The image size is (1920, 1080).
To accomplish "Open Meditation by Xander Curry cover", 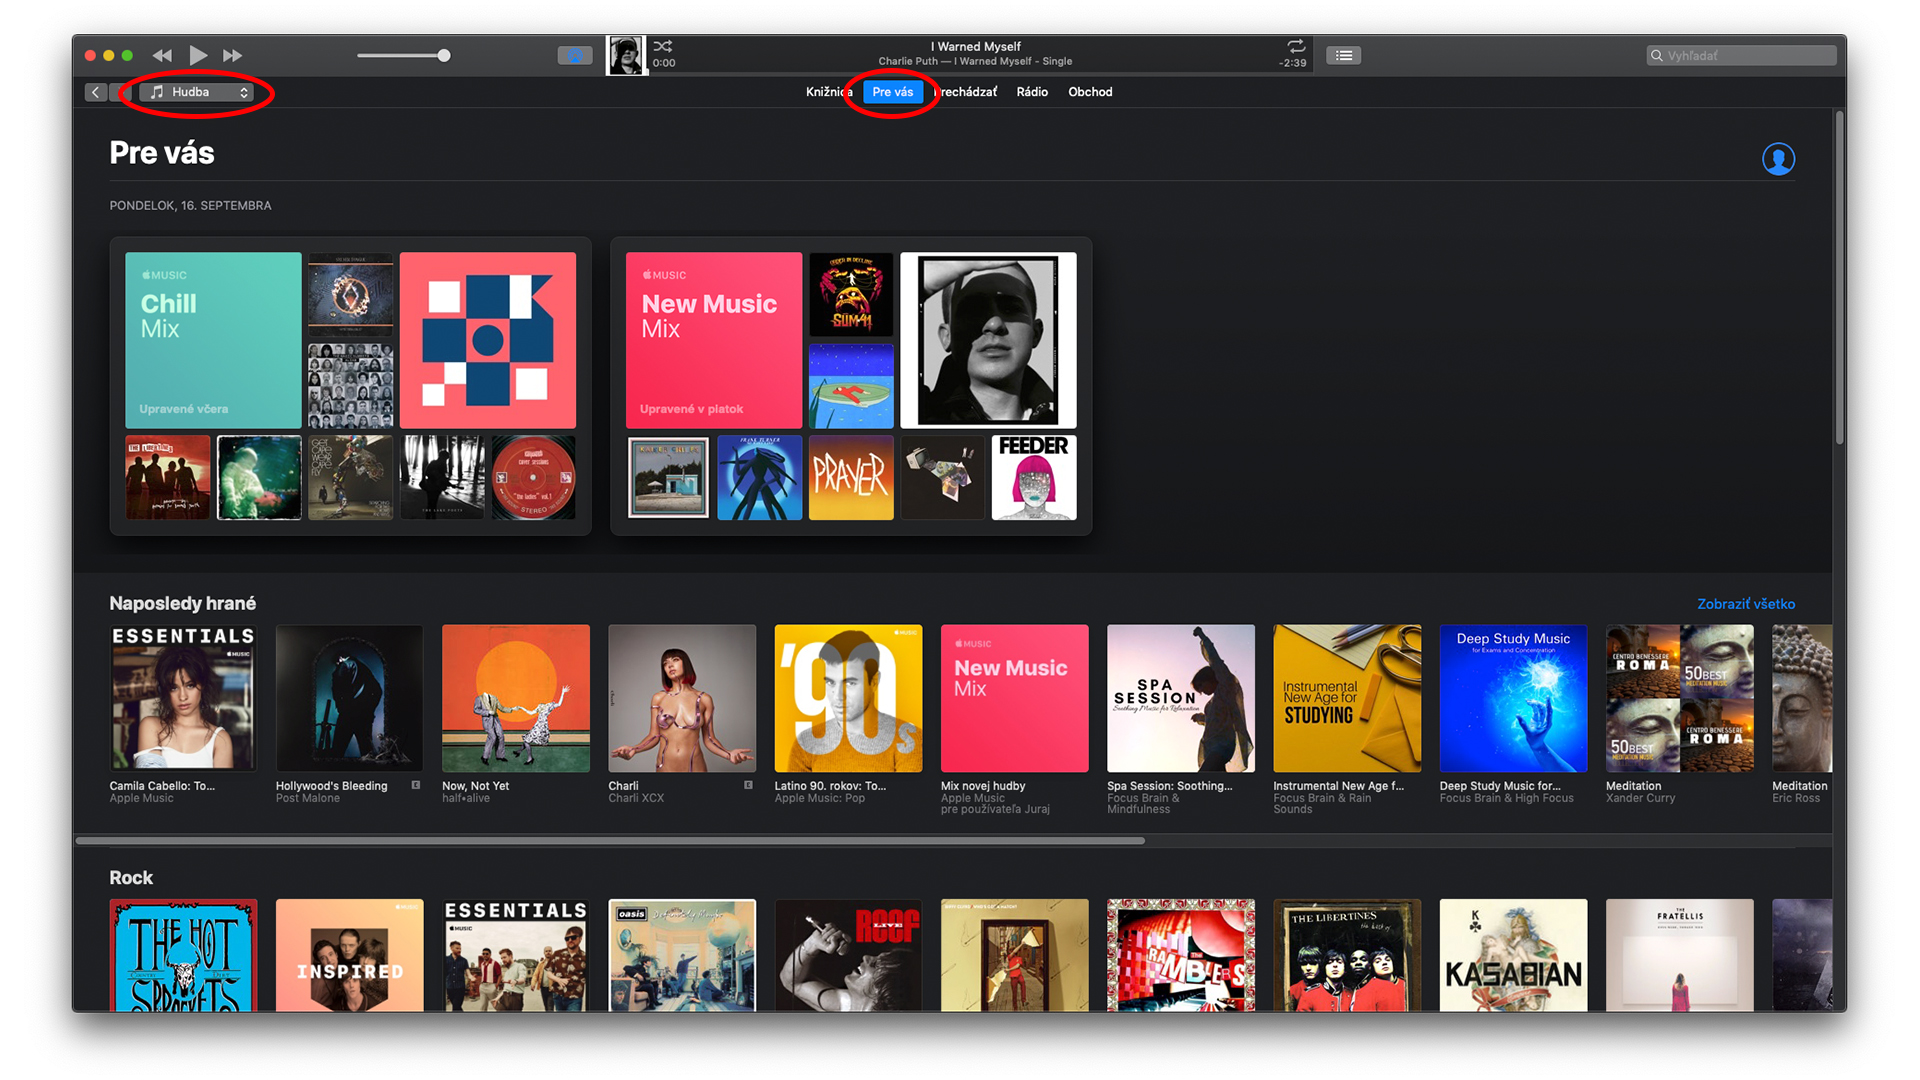I will click(x=1680, y=698).
